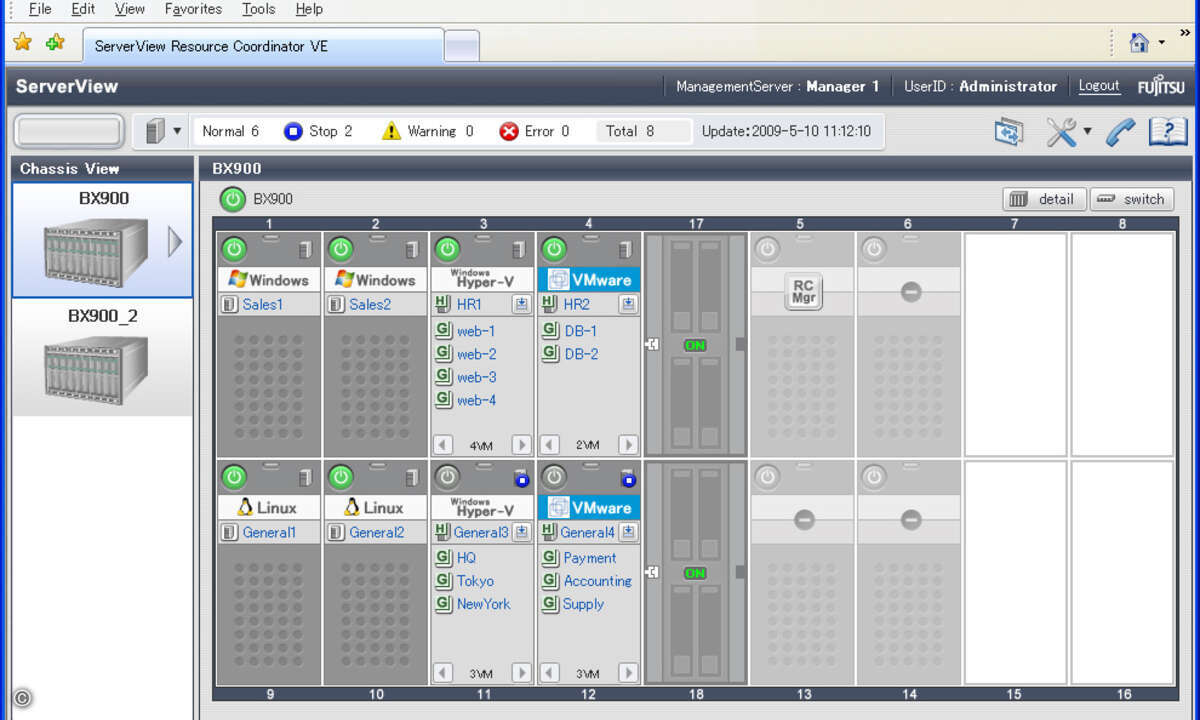This screenshot has width=1200, height=720.
Task: Click the guest icon beside web-3
Action: pos(444,377)
